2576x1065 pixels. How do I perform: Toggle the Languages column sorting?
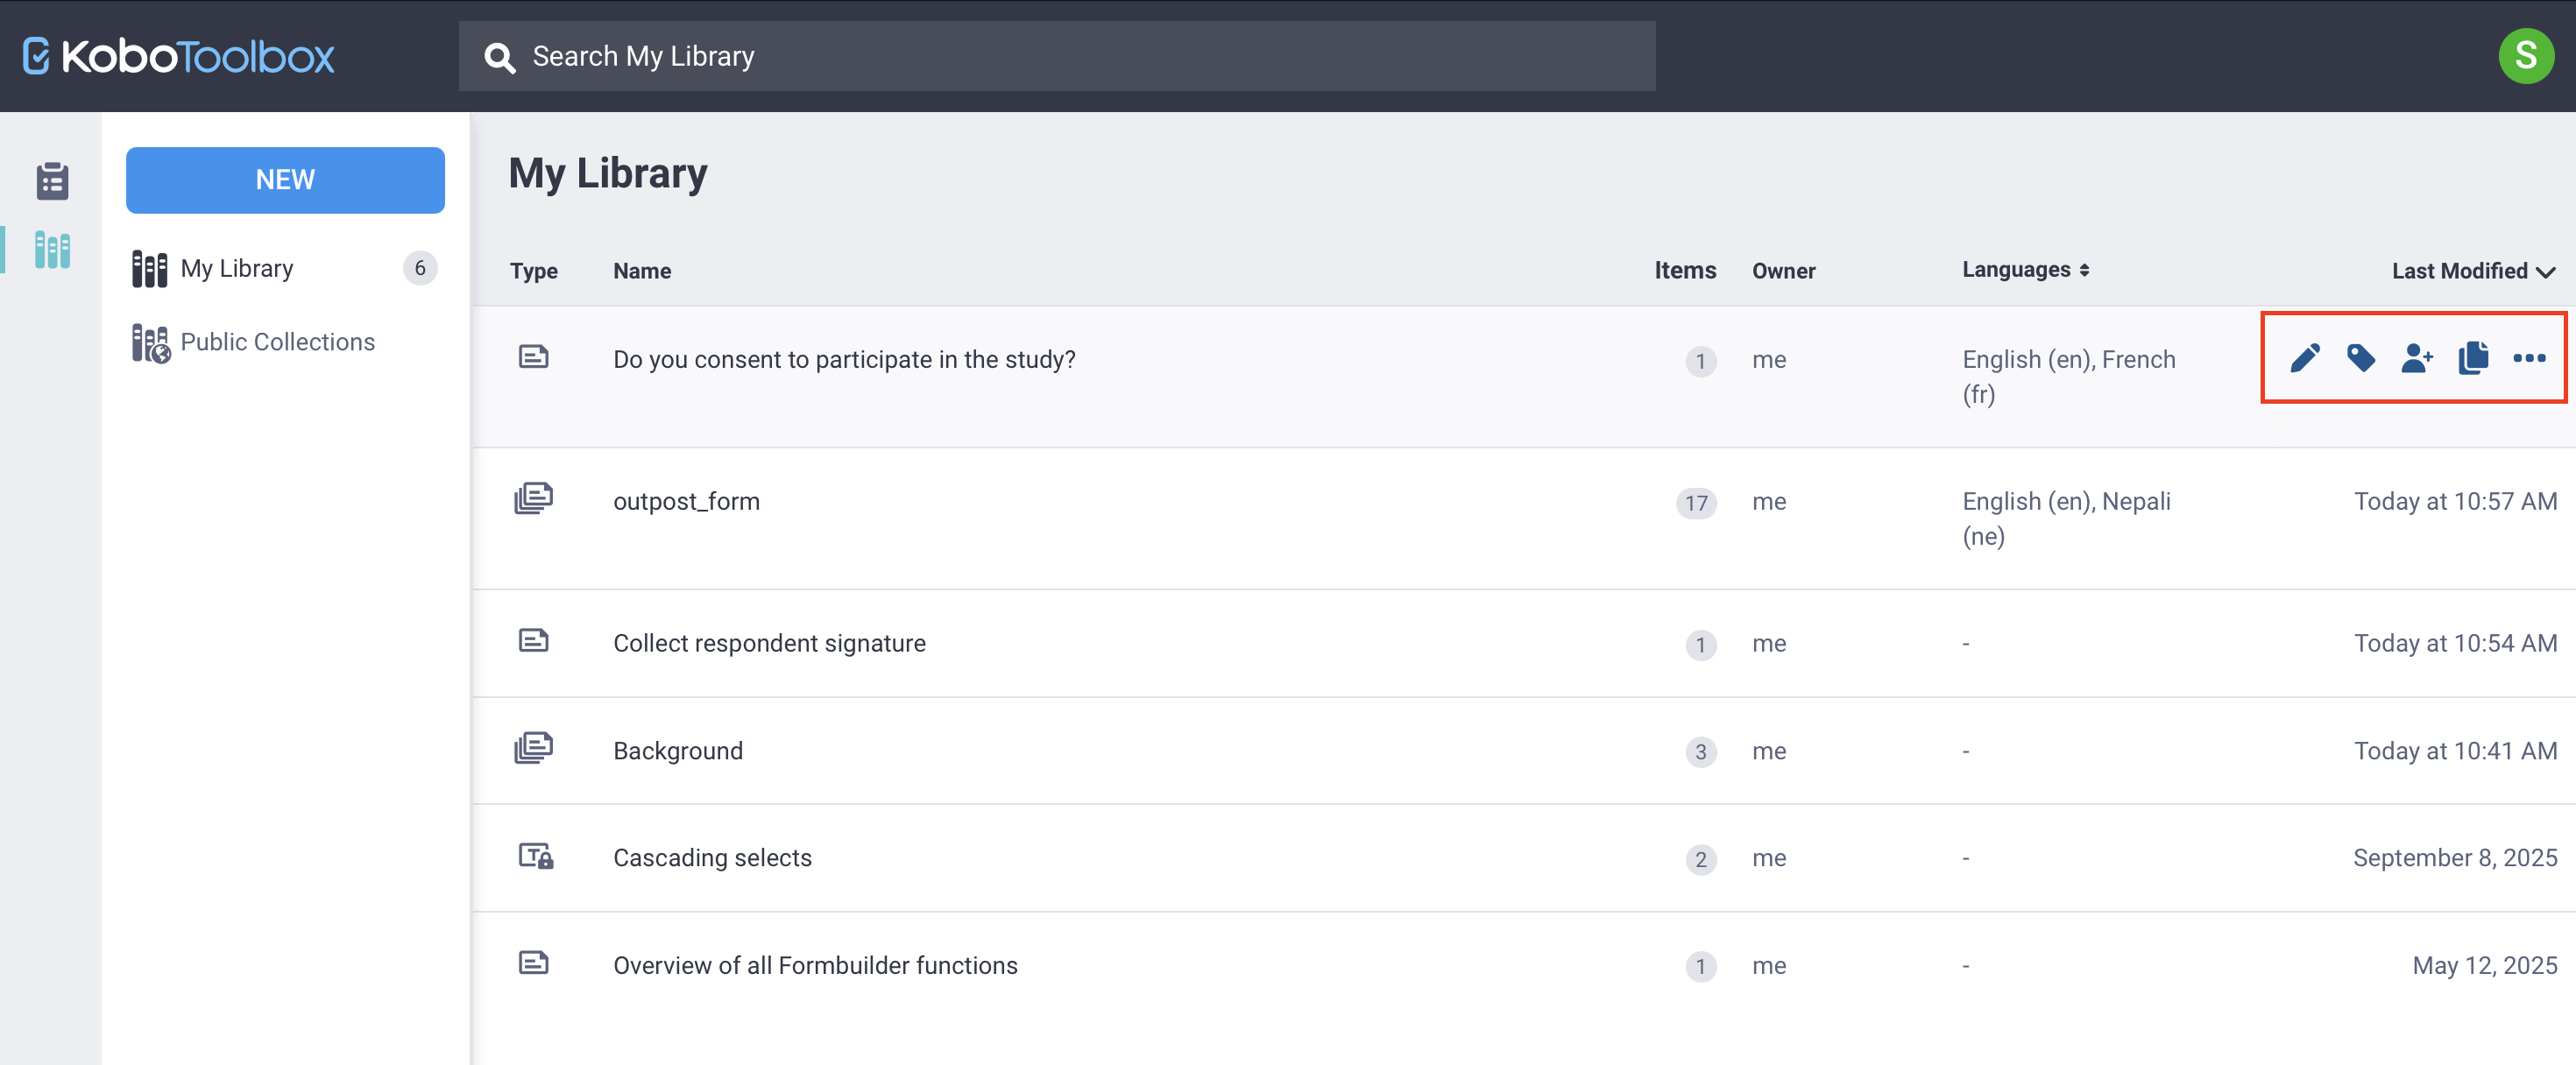(2085, 270)
